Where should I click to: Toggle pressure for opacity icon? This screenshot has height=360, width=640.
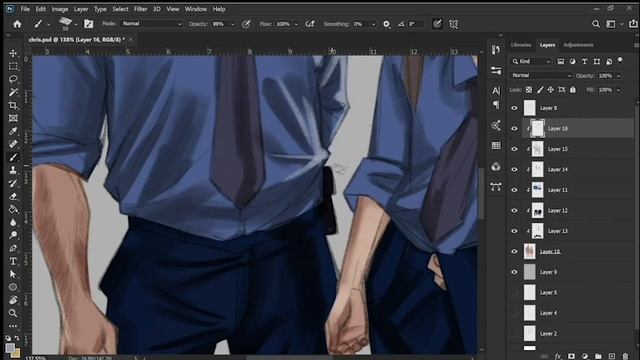coord(246,24)
